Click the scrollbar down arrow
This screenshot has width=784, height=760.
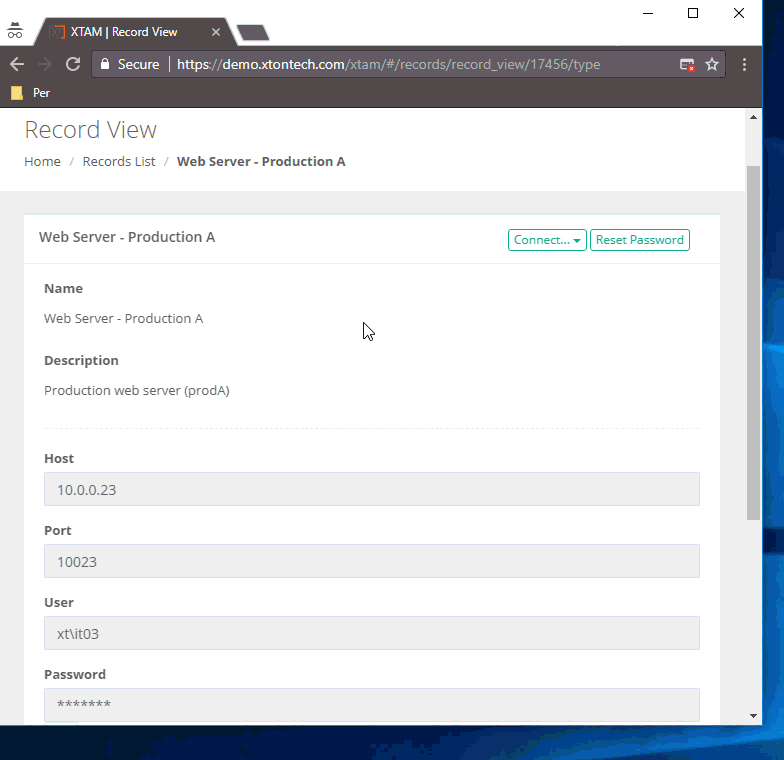point(753,715)
